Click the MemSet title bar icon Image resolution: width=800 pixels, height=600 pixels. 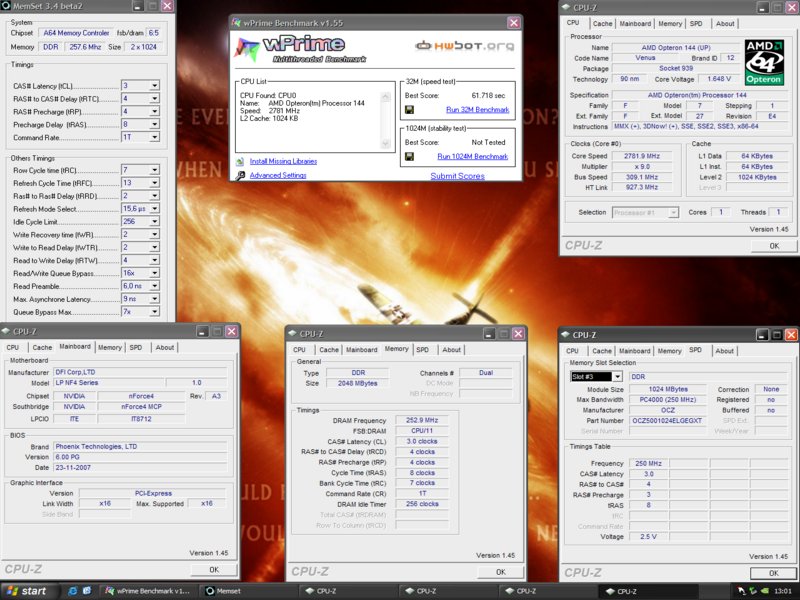click(x=6, y=6)
